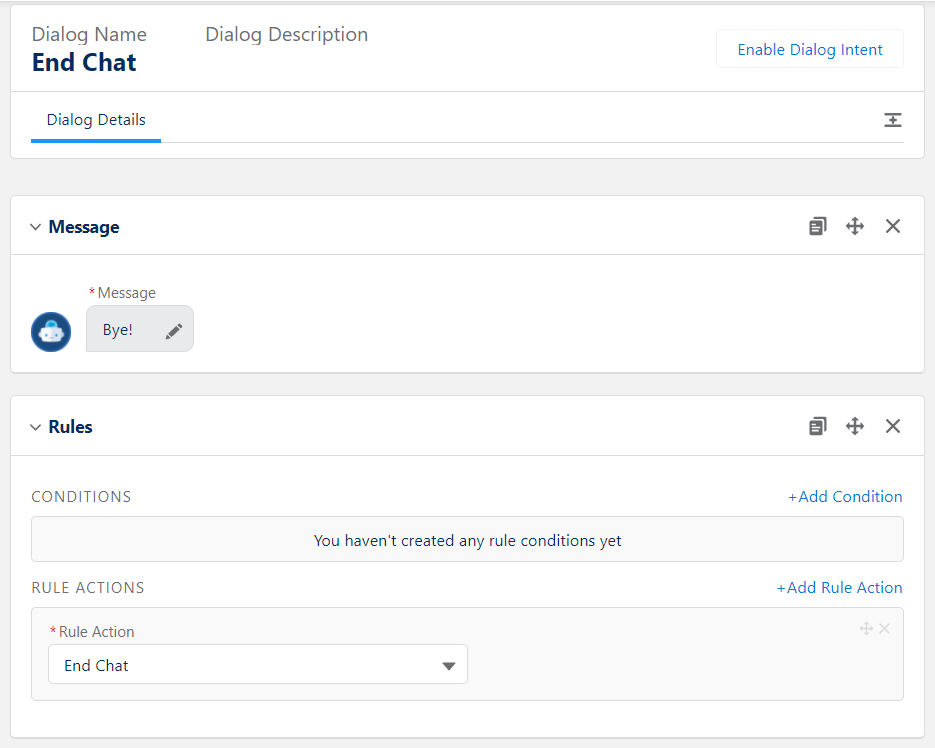This screenshot has width=935, height=748.
Task: Click the pencil icon to edit the Bye! message
Action: coord(174,331)
